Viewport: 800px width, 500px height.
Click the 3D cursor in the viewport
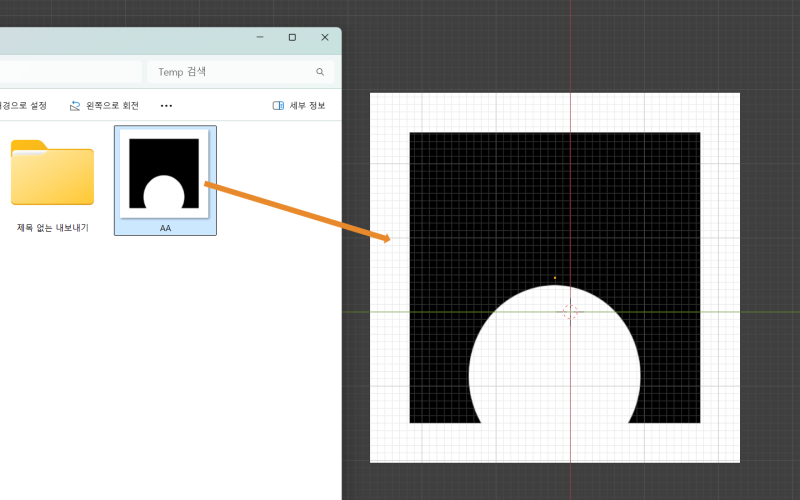[570, 312]
